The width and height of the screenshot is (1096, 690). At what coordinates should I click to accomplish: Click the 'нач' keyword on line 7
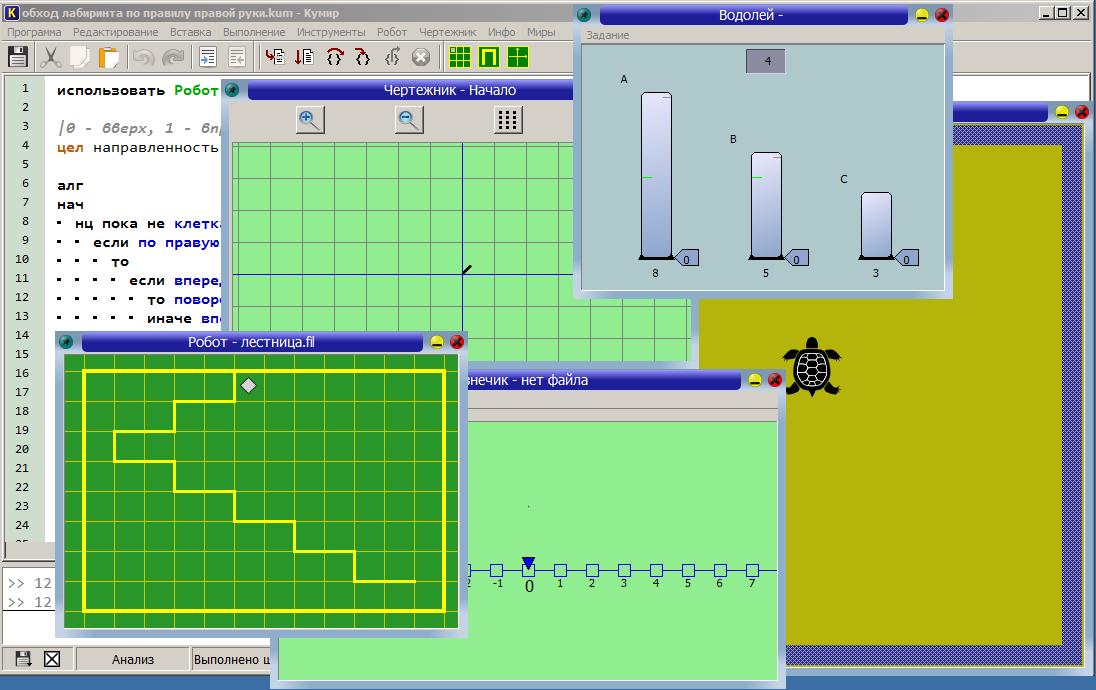(70, 204)
